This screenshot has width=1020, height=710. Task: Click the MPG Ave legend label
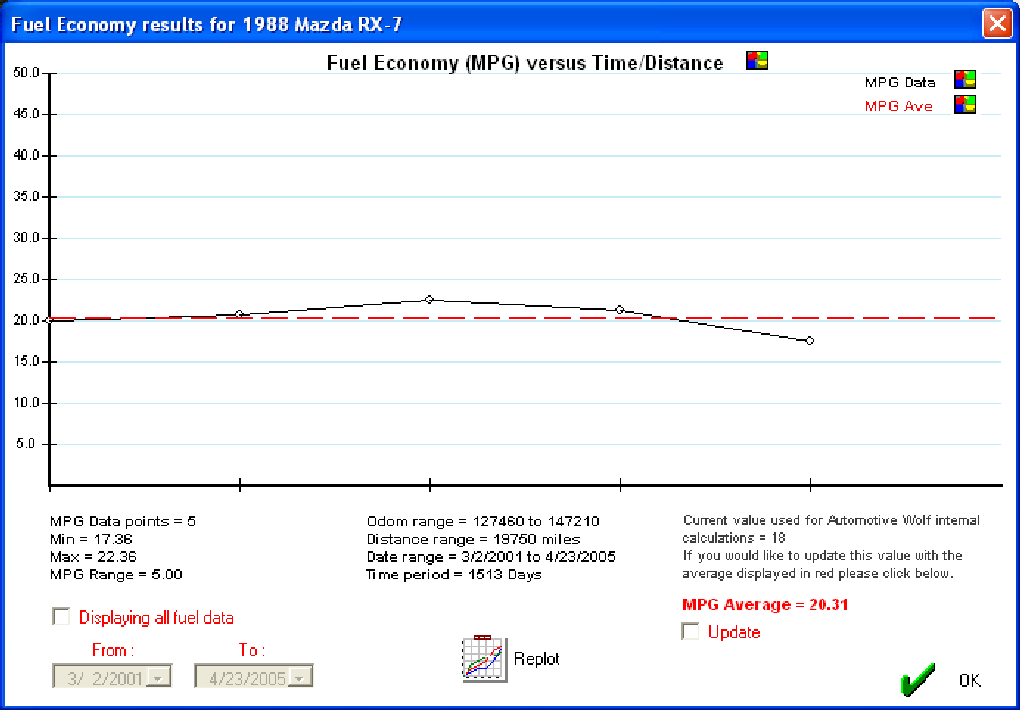898,106
